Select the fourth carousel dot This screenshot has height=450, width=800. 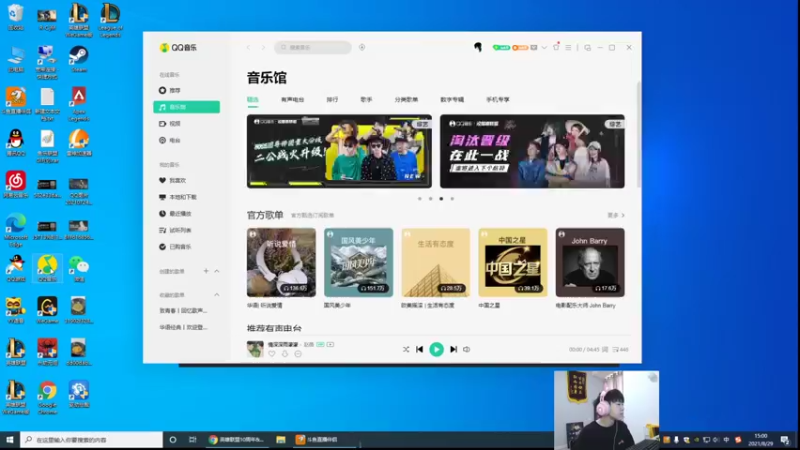pos(452,199)
